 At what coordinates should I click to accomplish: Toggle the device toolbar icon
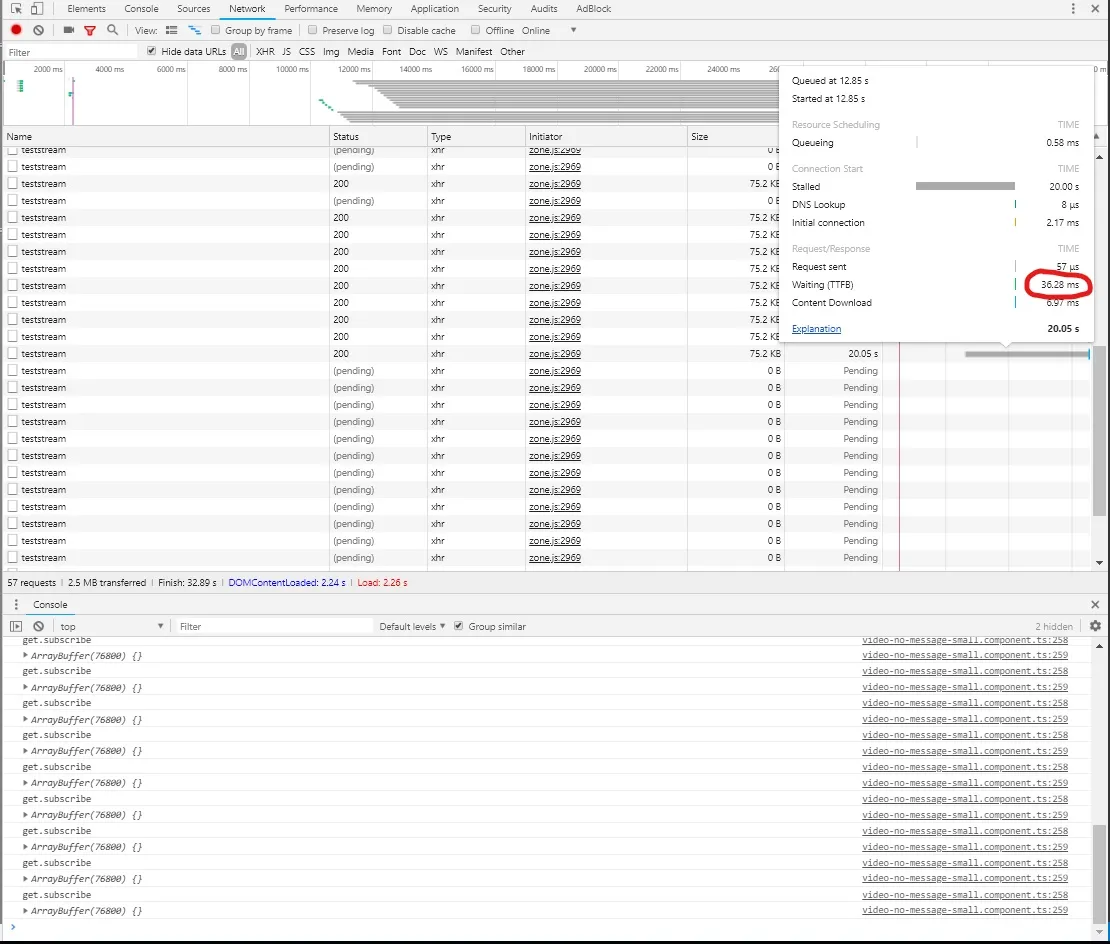[x=37, y=8]
